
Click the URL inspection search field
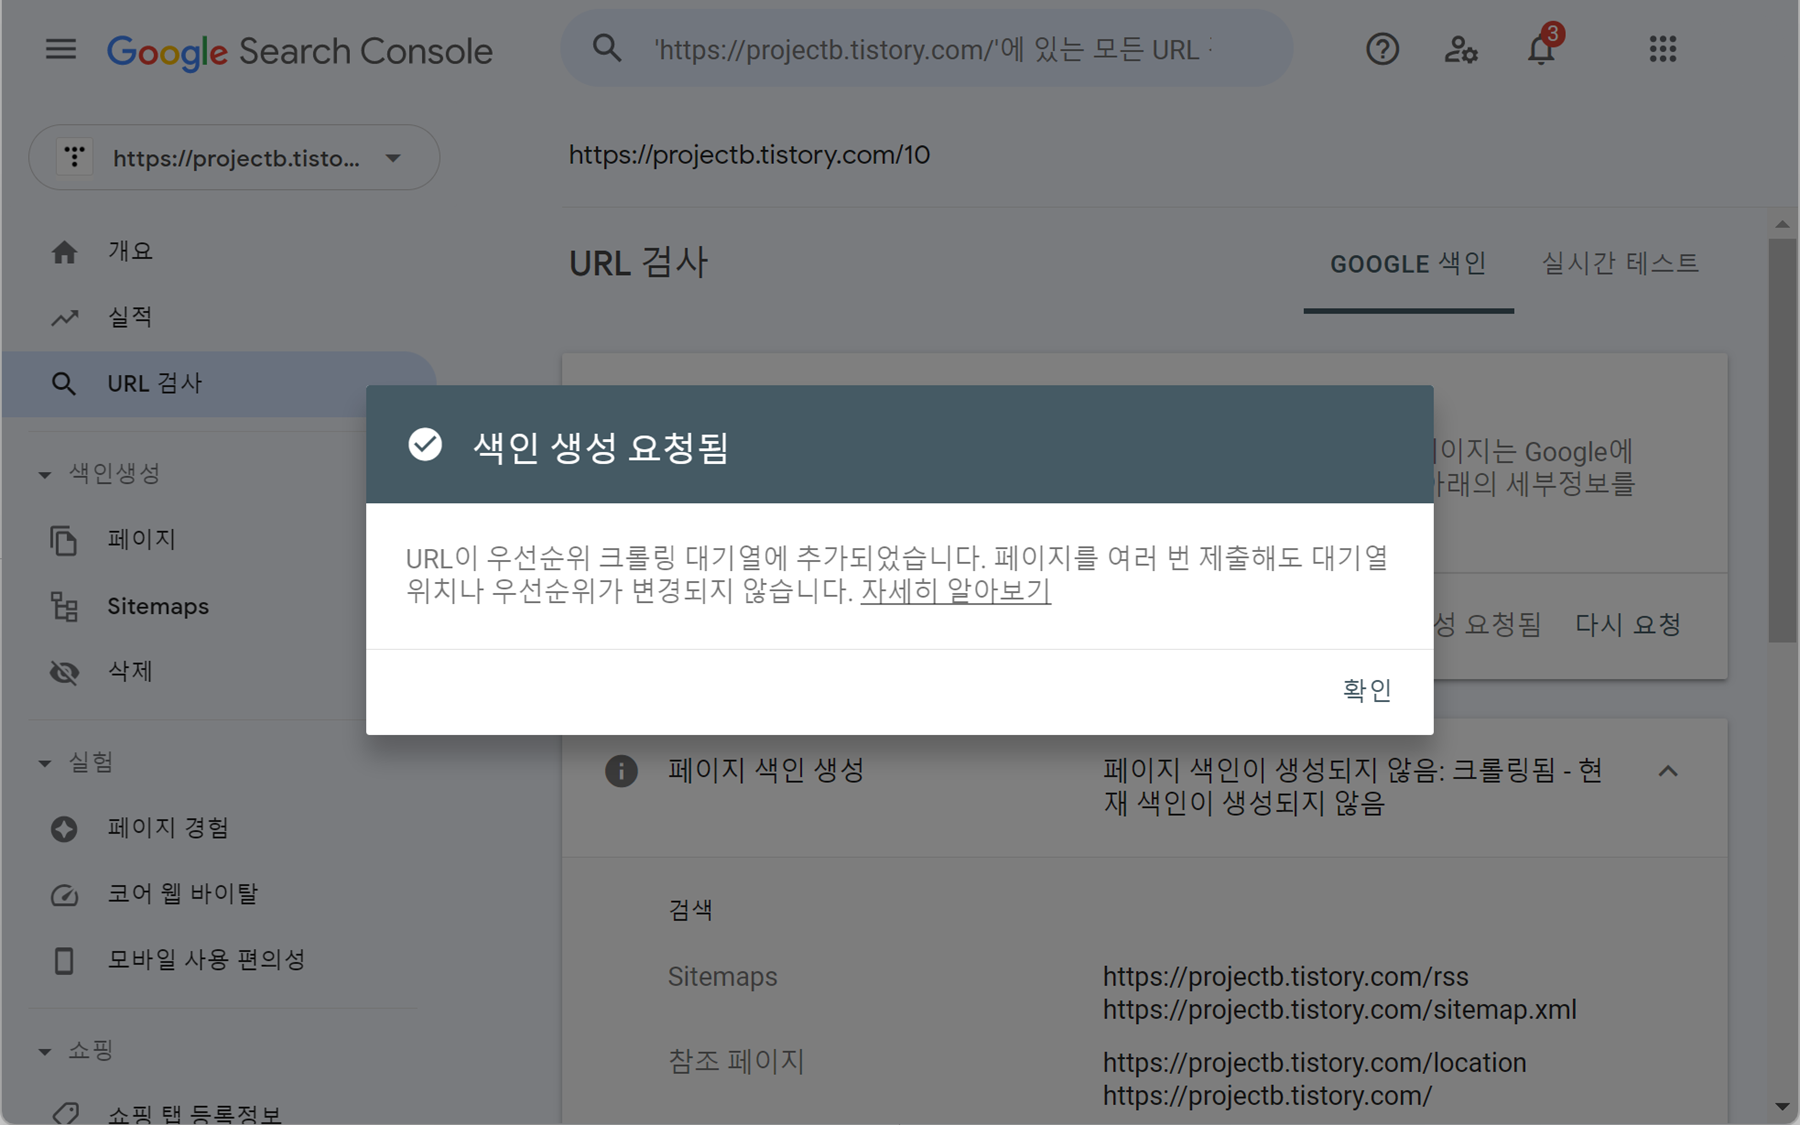(x=927, y=48)
